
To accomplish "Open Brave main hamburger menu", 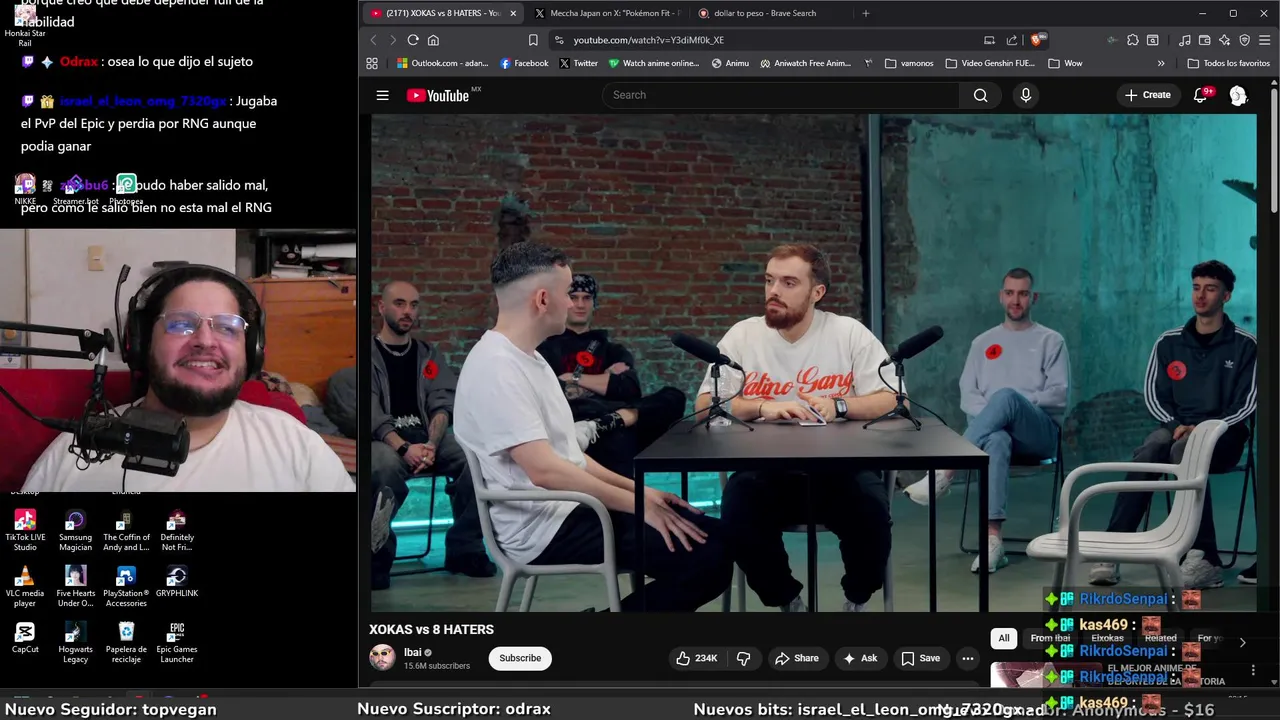I will pos(1265,40).
